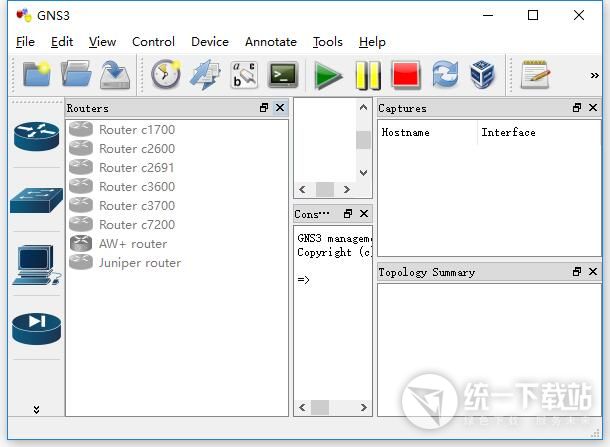This screenshot has height=447, width=610.
Task: Browse security devices sidebar icon
Action: pyautogui.click(x=36, y=329)
